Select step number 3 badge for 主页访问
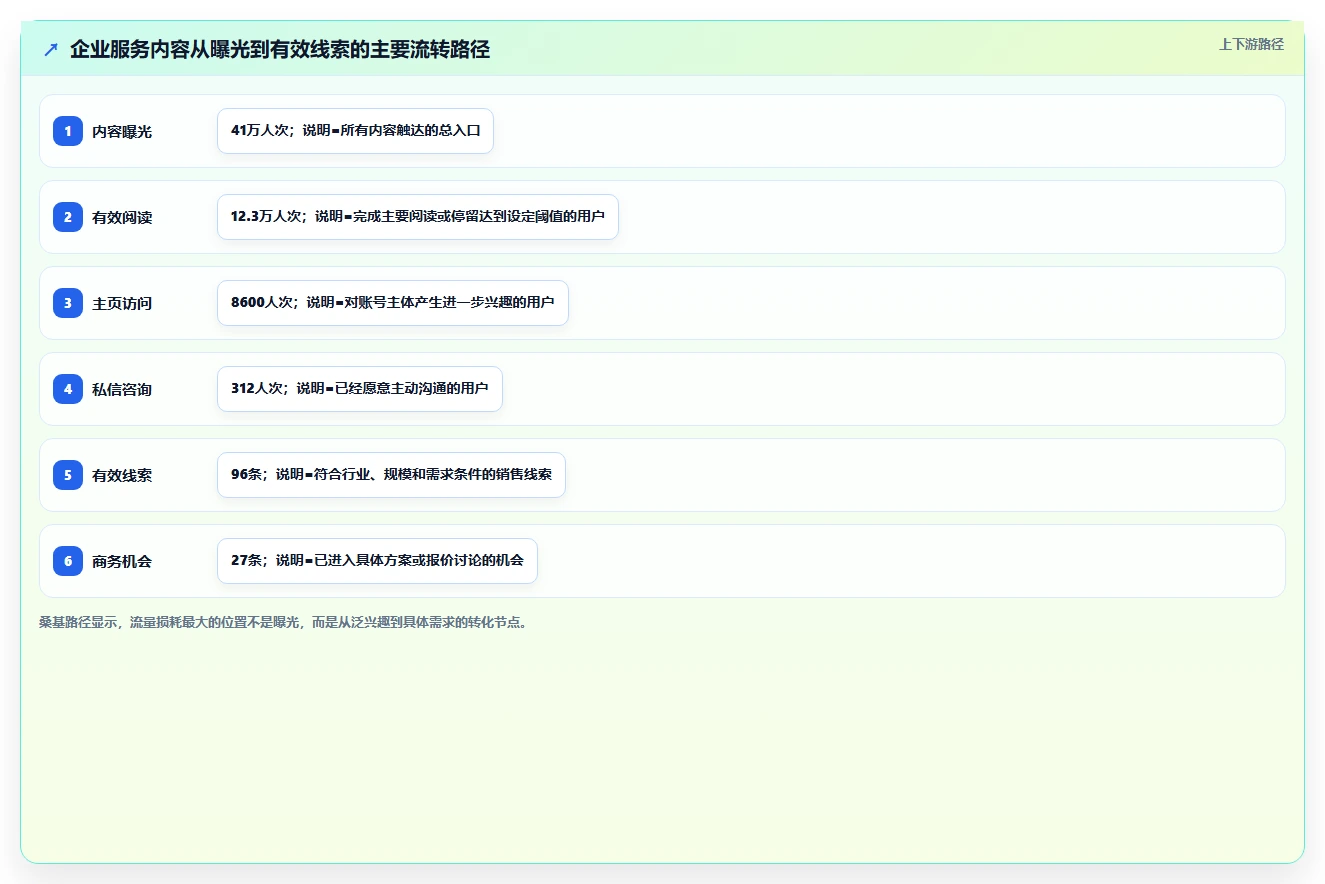The width and height of the screenshot is (1325, 884). (68, 303)
